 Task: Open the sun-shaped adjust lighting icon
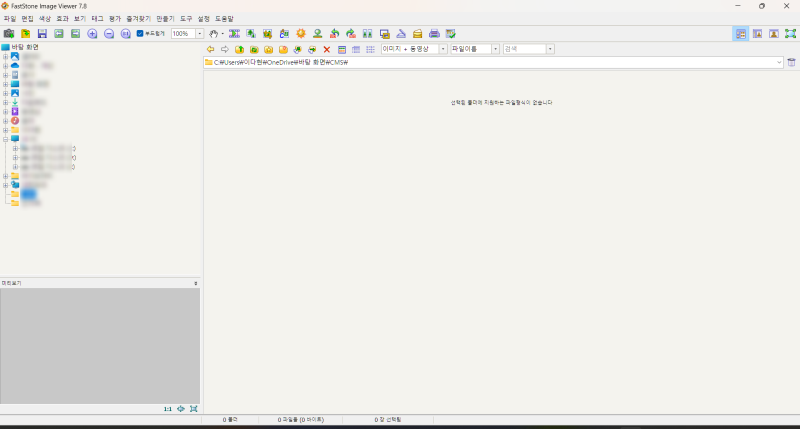pyautogui.click(x=301, y=34)
